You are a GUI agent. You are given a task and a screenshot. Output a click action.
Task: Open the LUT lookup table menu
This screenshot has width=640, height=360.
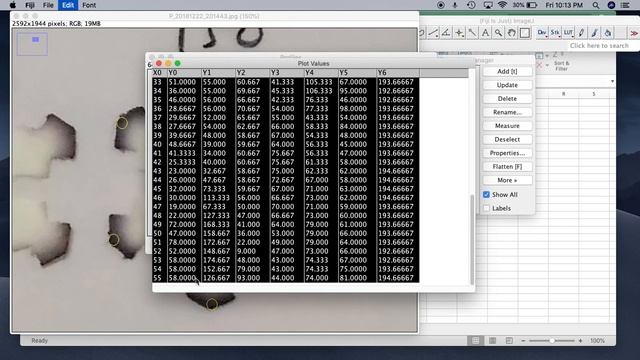click(x=568, y=33)
